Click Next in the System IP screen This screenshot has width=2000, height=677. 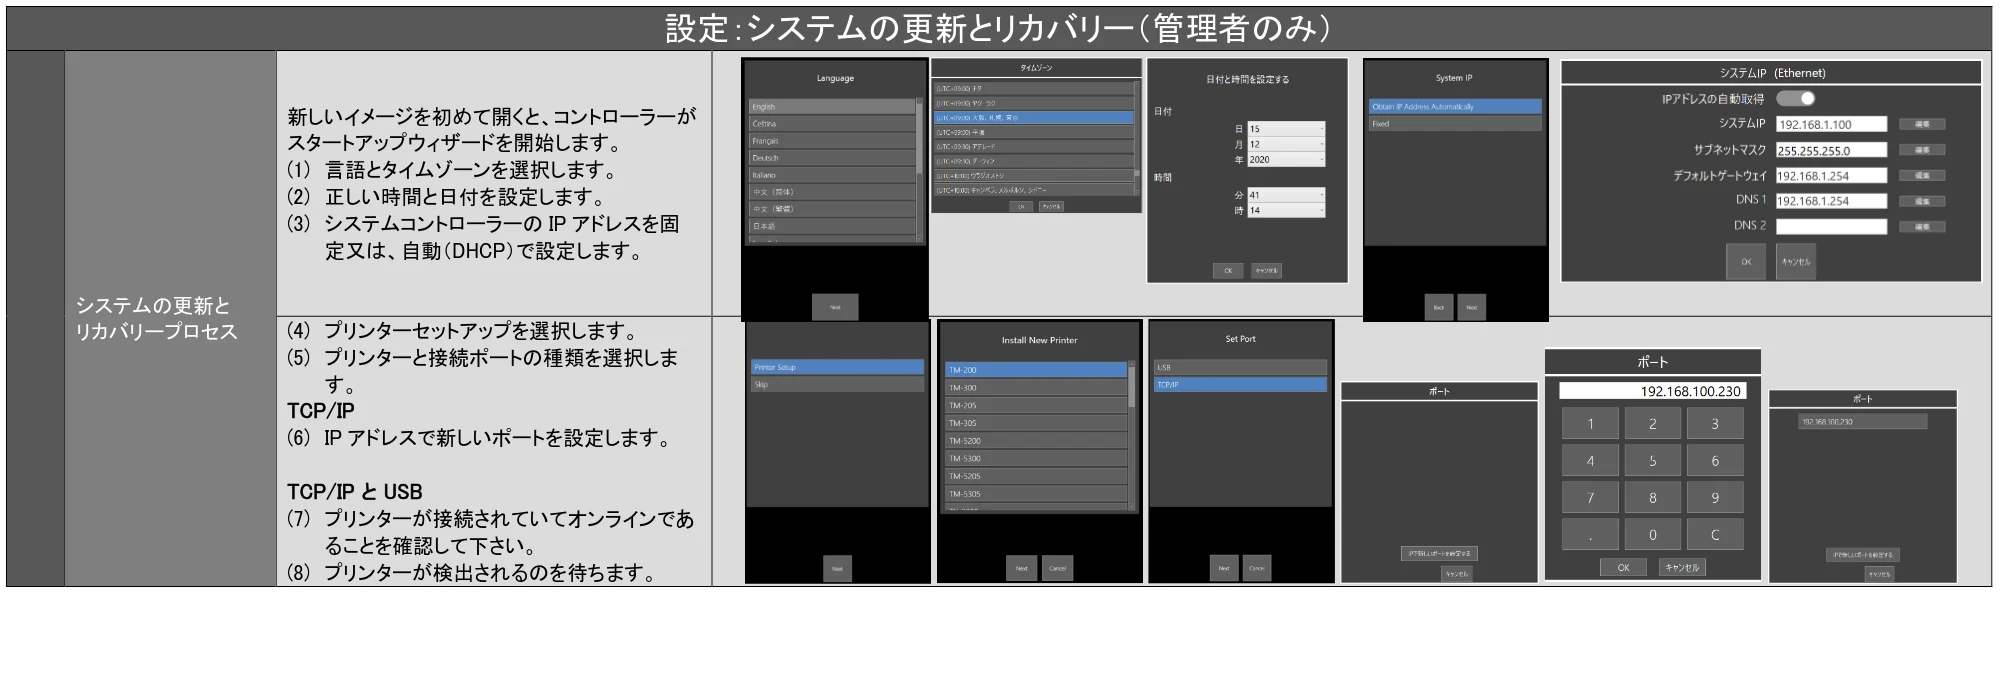click(1471, 307)
